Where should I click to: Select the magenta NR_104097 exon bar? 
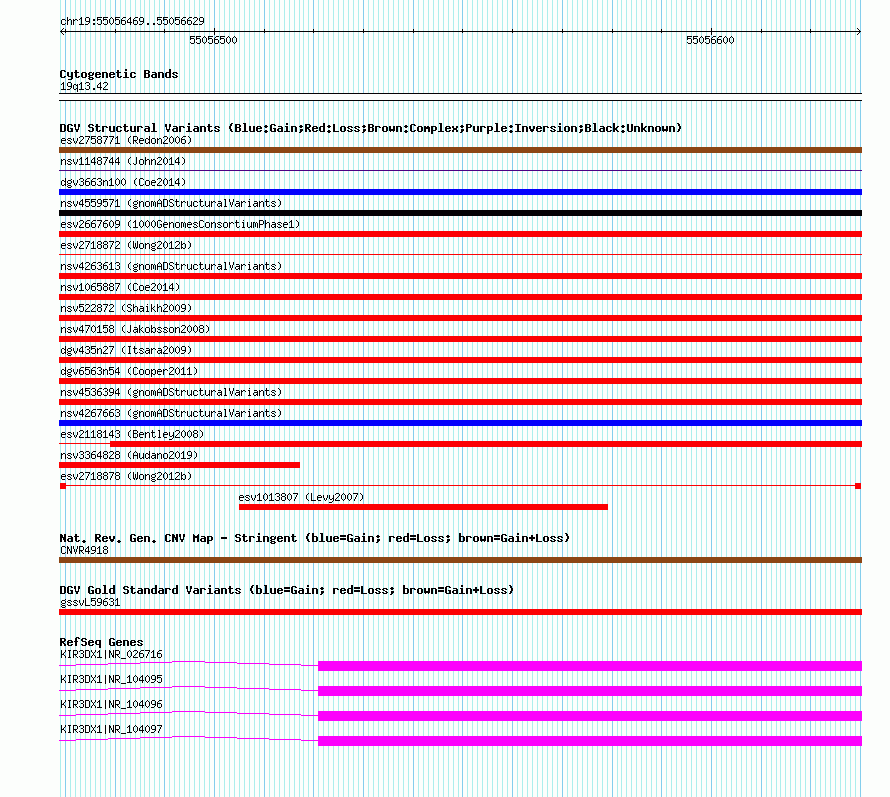(x=590, y=741)
